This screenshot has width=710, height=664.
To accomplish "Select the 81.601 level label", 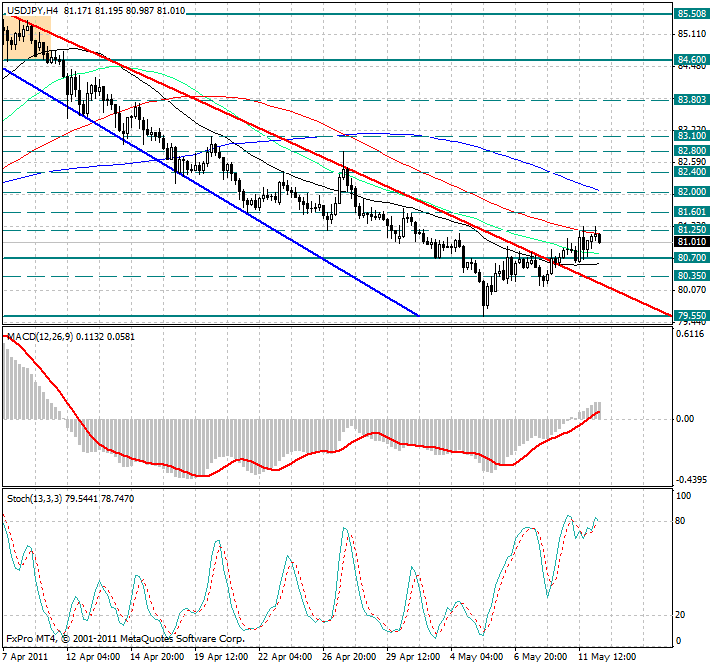I will (691, 212).
